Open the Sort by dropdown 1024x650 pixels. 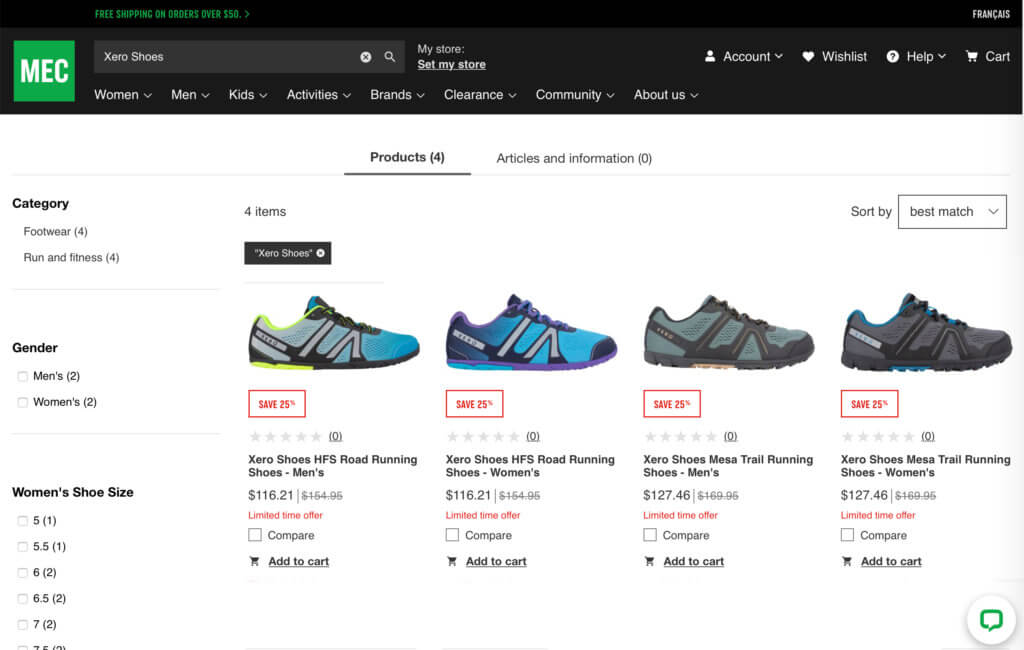[952, 212]
